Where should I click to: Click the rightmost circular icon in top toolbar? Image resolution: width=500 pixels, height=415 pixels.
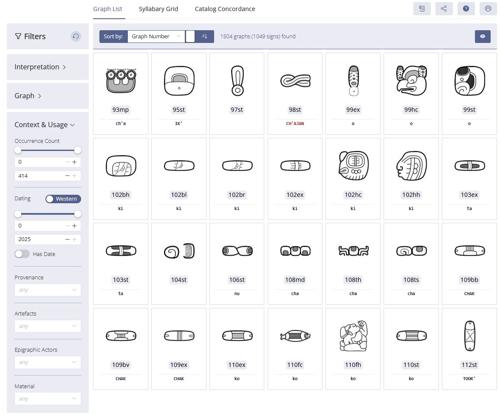[x=488, y=9]
